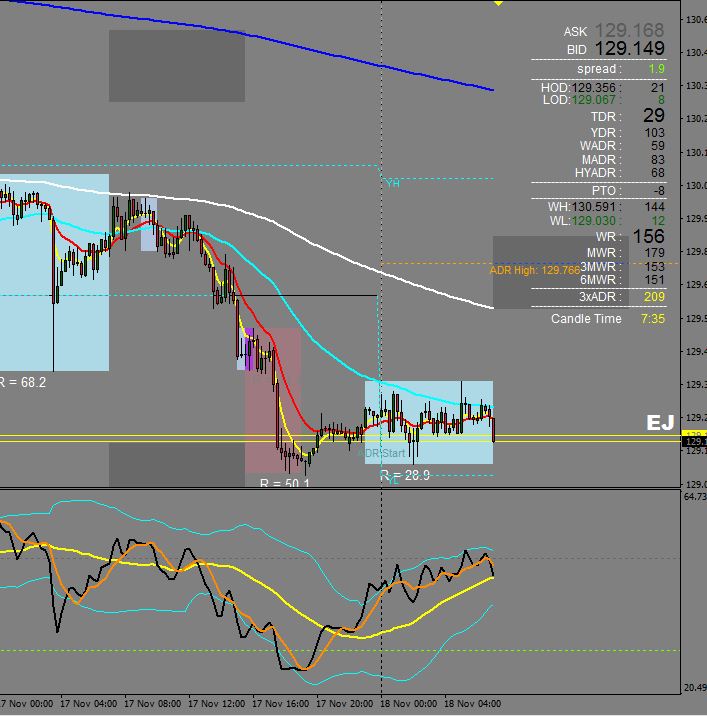
Task: Click the R = 68.2 range label
Action: pos(22,382)
